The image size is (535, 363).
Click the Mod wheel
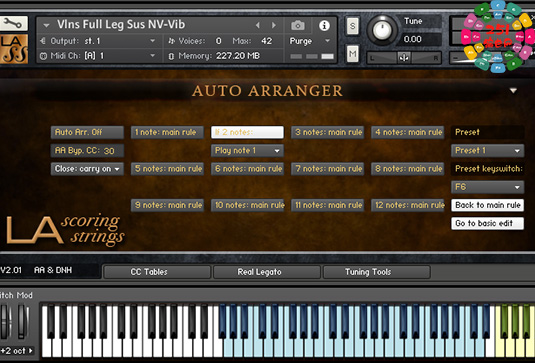[23, 322]
